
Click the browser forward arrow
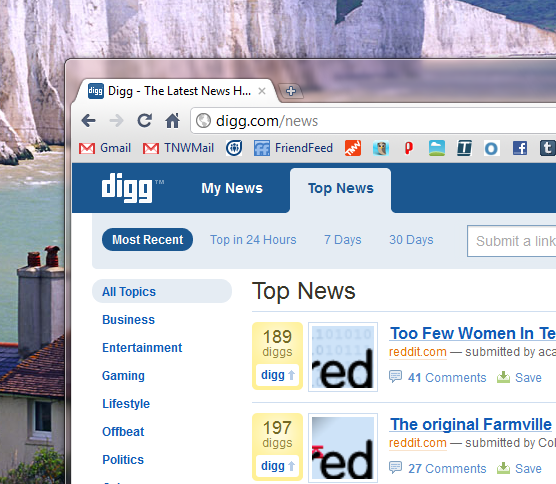pos(116,121)
